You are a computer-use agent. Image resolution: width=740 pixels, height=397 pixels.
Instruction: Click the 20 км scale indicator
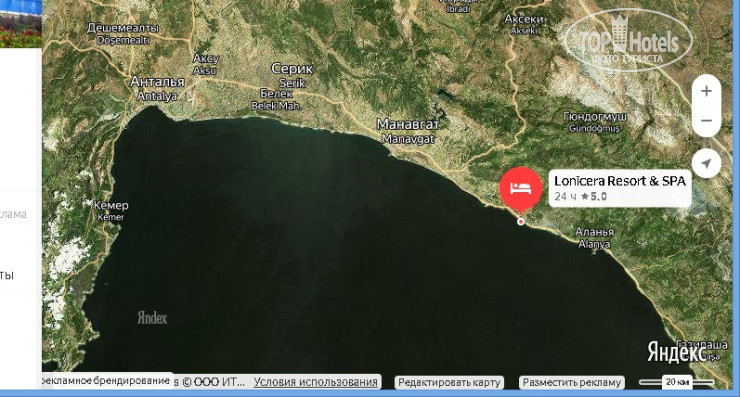(x=677, y=382)
